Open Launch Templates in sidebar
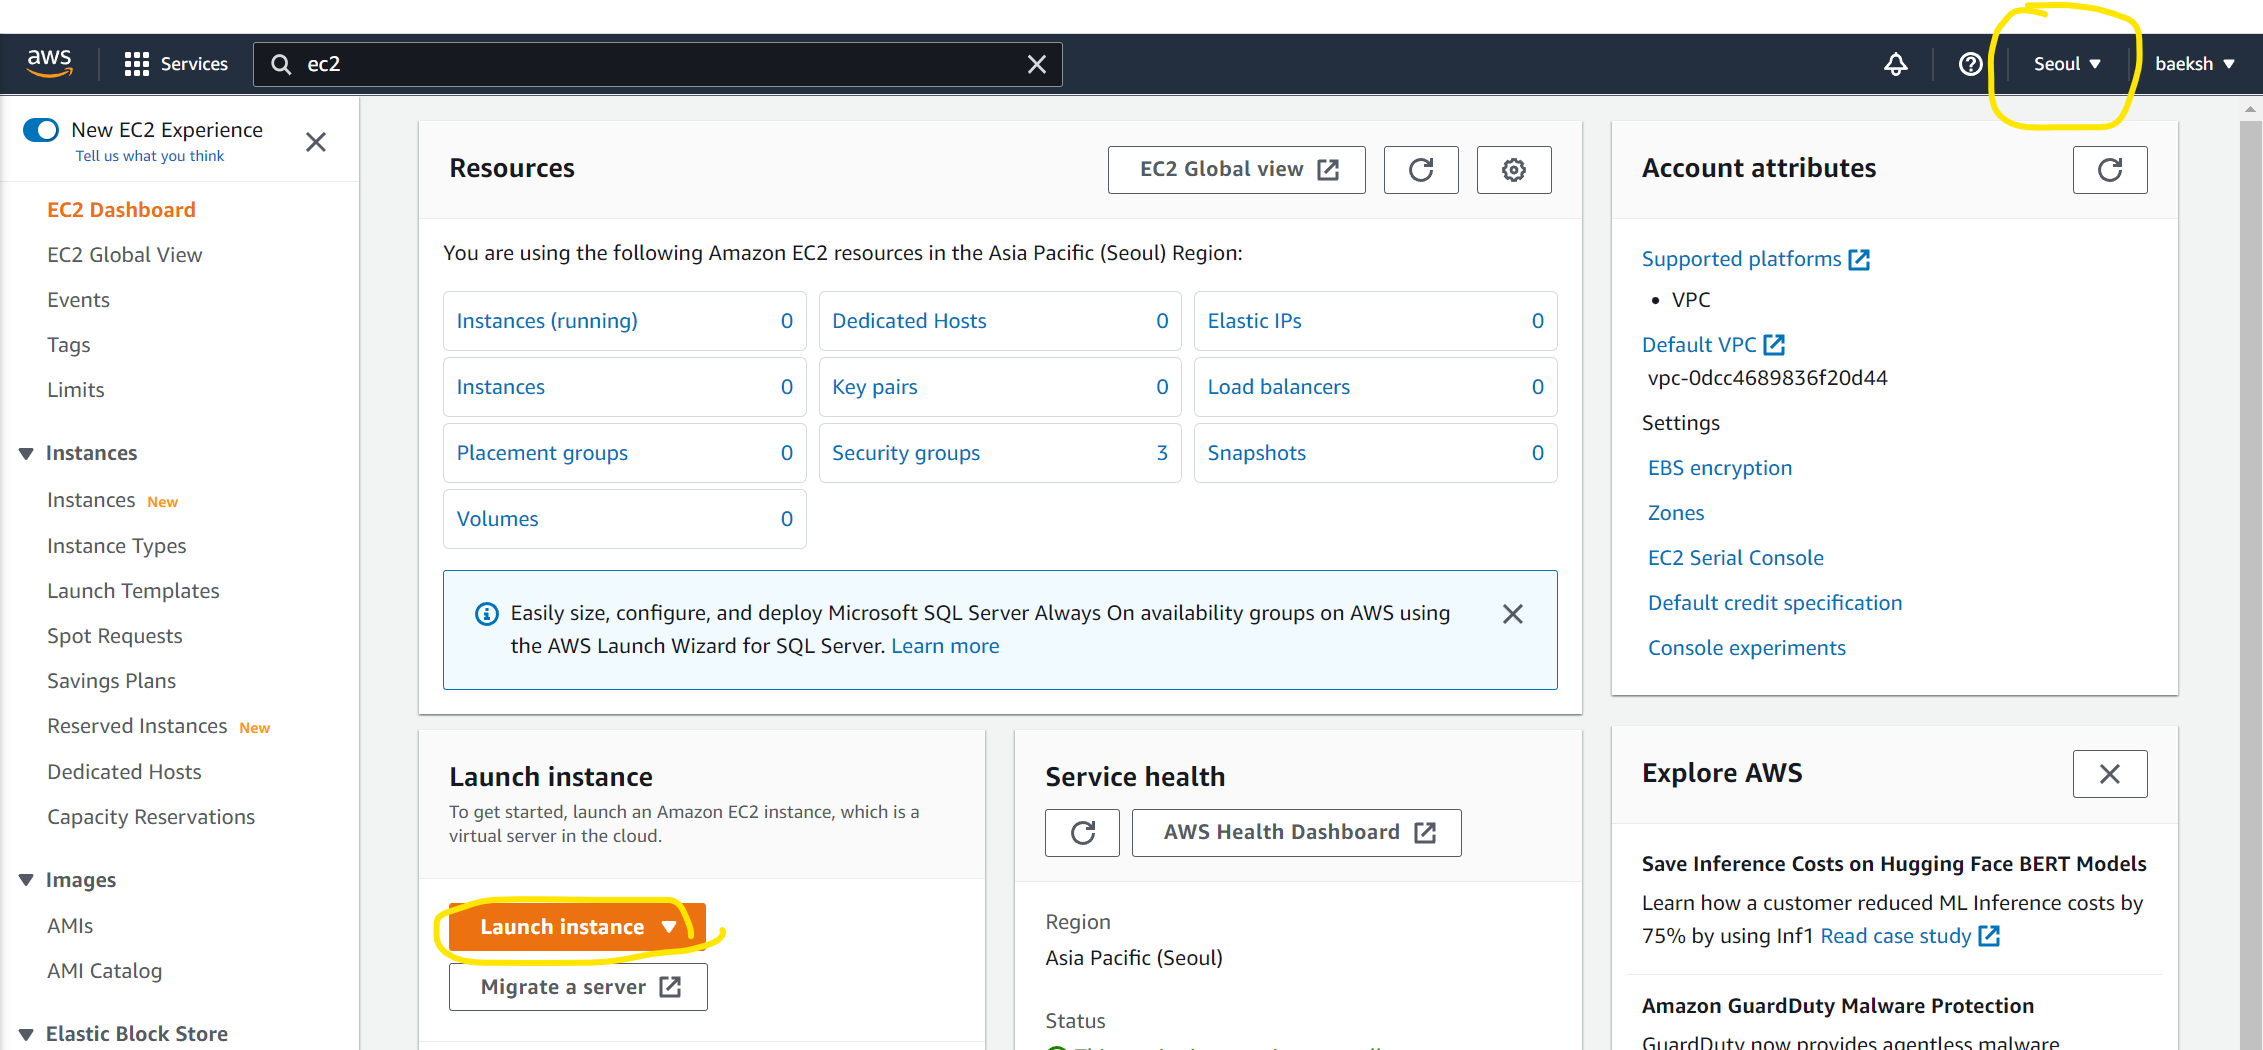The image size is (2263, 1050). [133, 591]
